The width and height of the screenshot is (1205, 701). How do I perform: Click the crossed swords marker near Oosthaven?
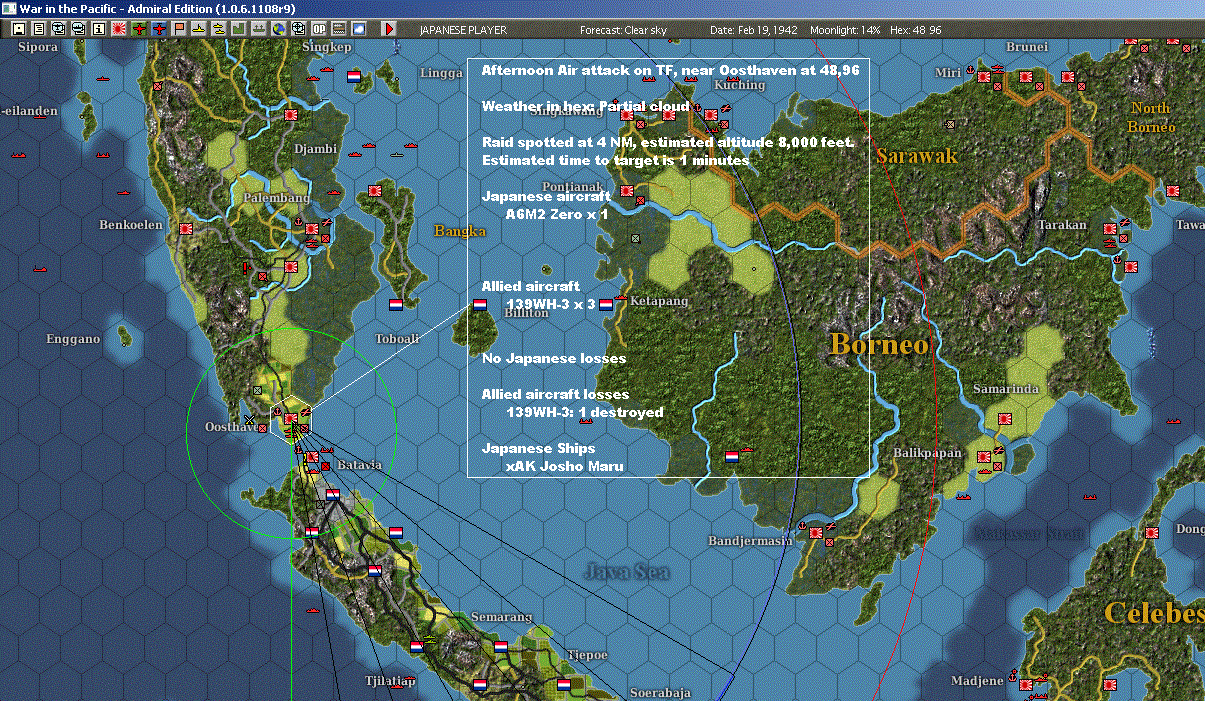[x=248, y=419]
